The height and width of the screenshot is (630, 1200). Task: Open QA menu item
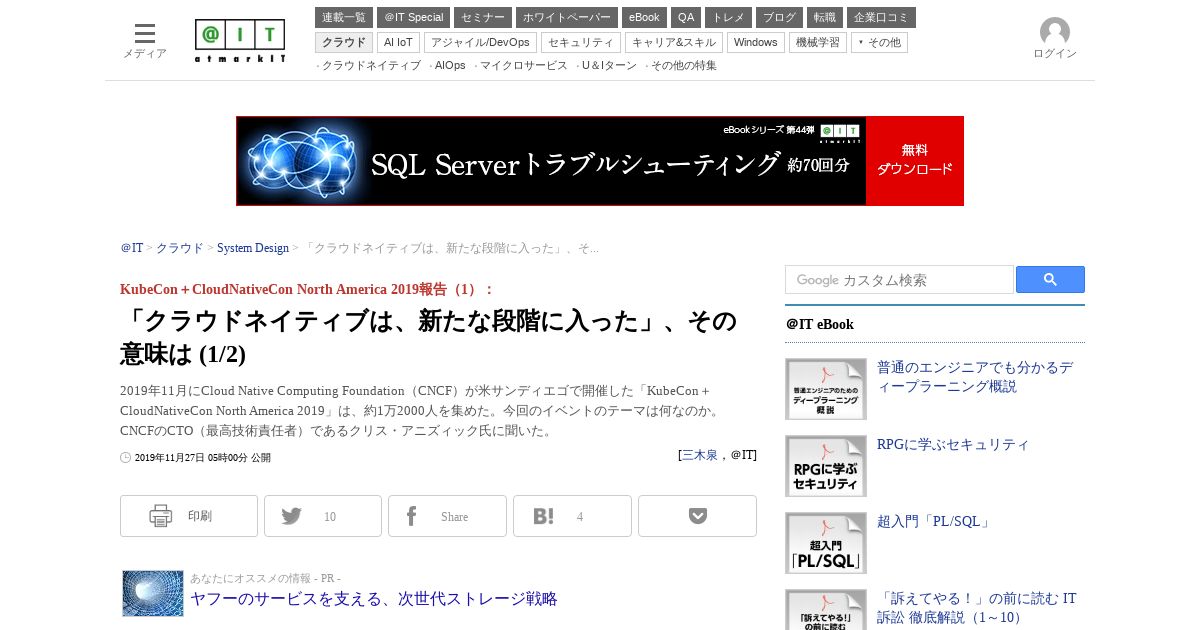coord(686,17)
